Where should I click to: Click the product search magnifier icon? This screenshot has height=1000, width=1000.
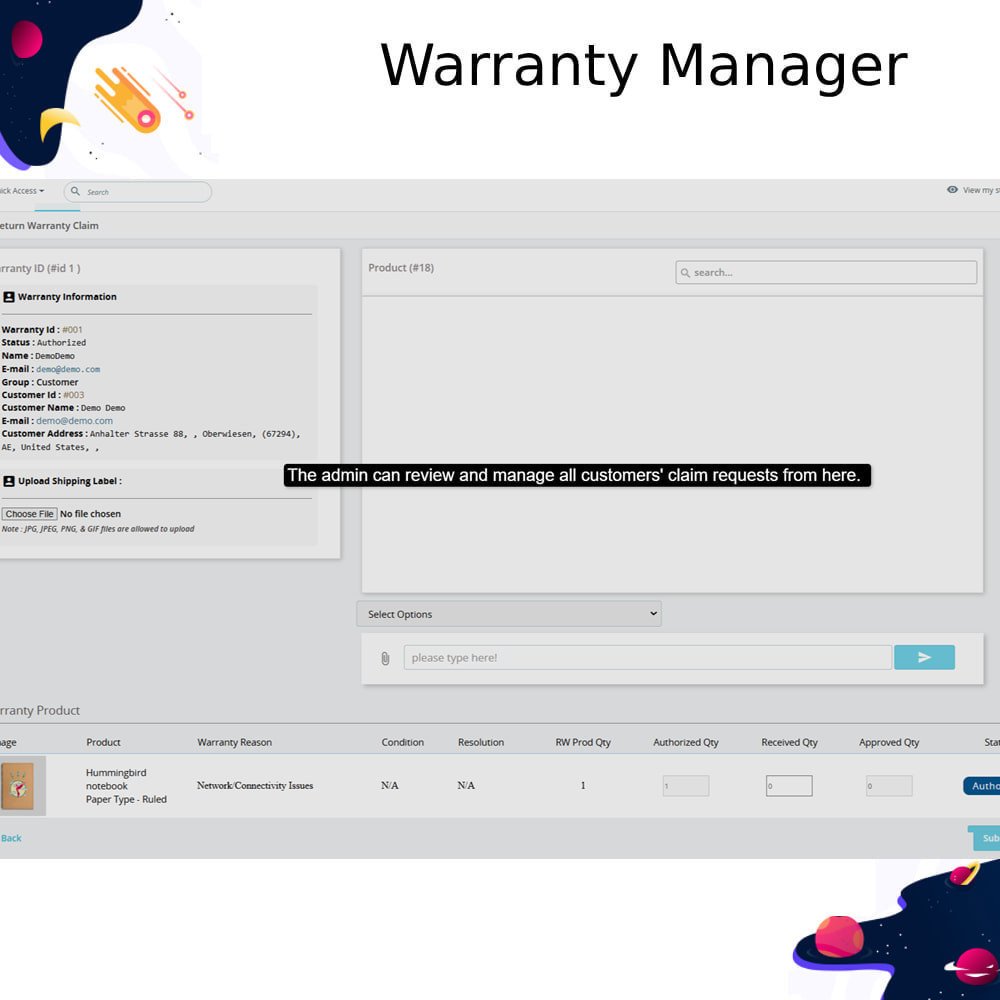pos(685,272)
